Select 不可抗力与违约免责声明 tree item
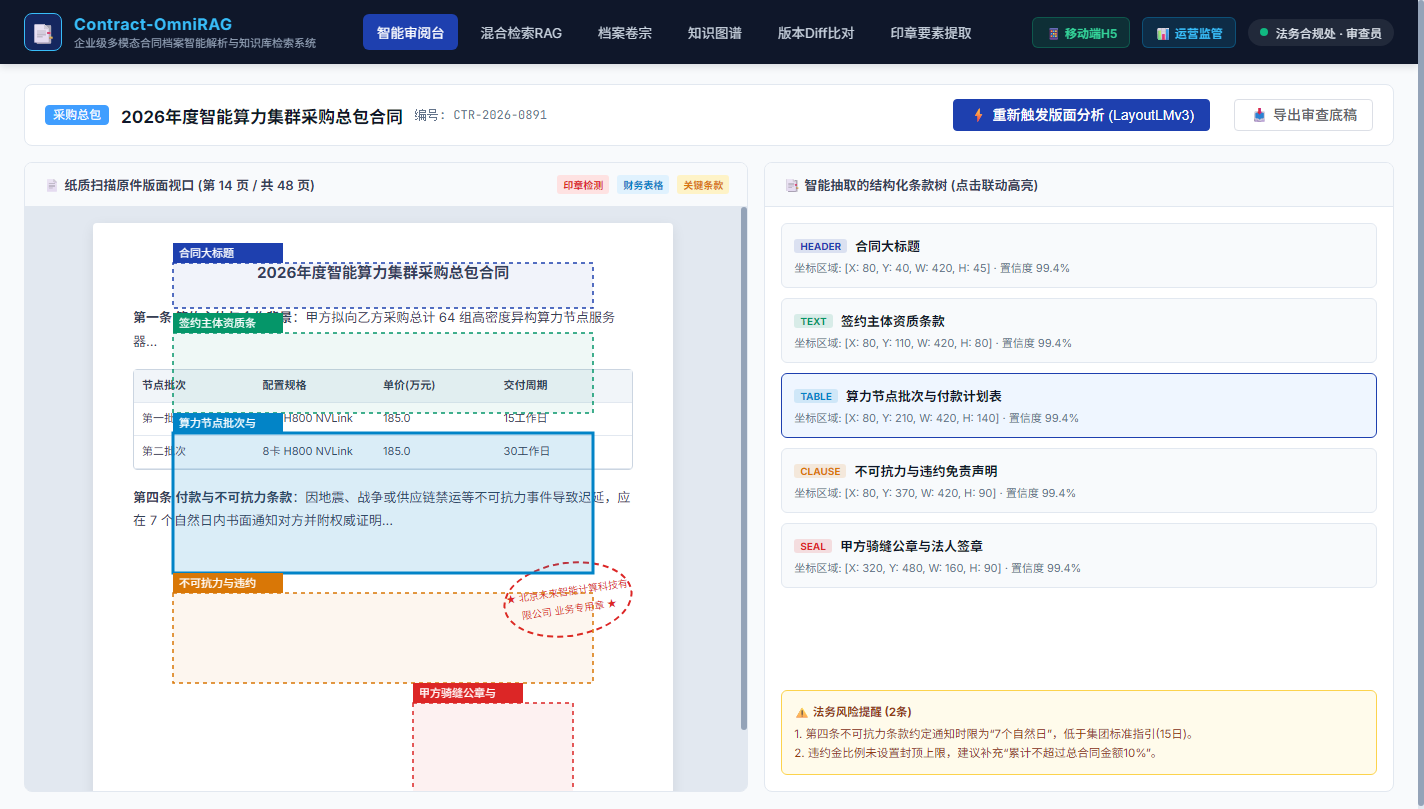Viewport: 1424px width, 809px height. tap(1079, 481)
